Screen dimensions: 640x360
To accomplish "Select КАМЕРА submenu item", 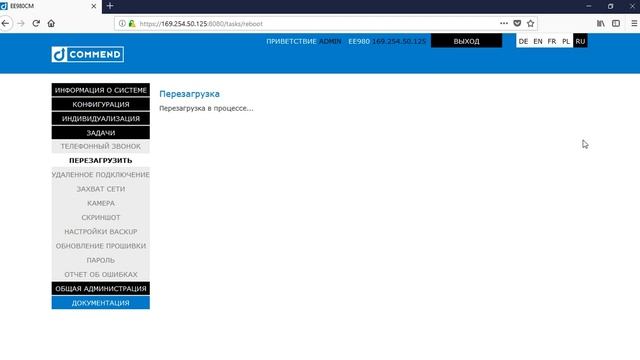I will [x=101, y=203].
